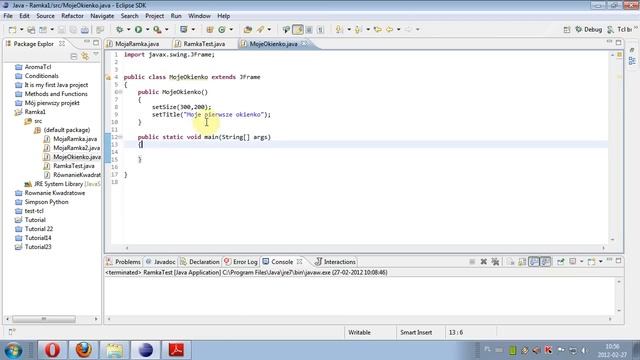The height and width of the screenshot is (360, 640).
Task: Open dropdown arrow next to Run button
Action: [147, 29]
